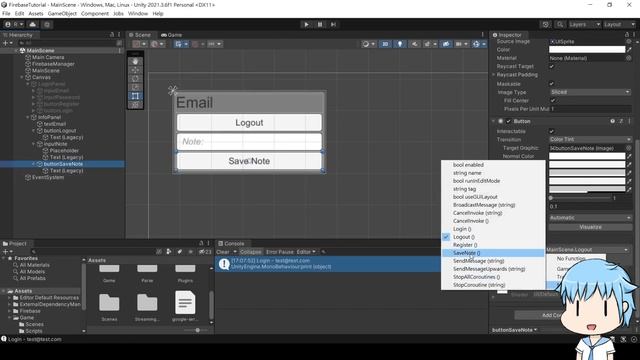The width and height of the screenshot is (640, 360).
Task: Choose Register () in function list
Action: coord(493,245)
